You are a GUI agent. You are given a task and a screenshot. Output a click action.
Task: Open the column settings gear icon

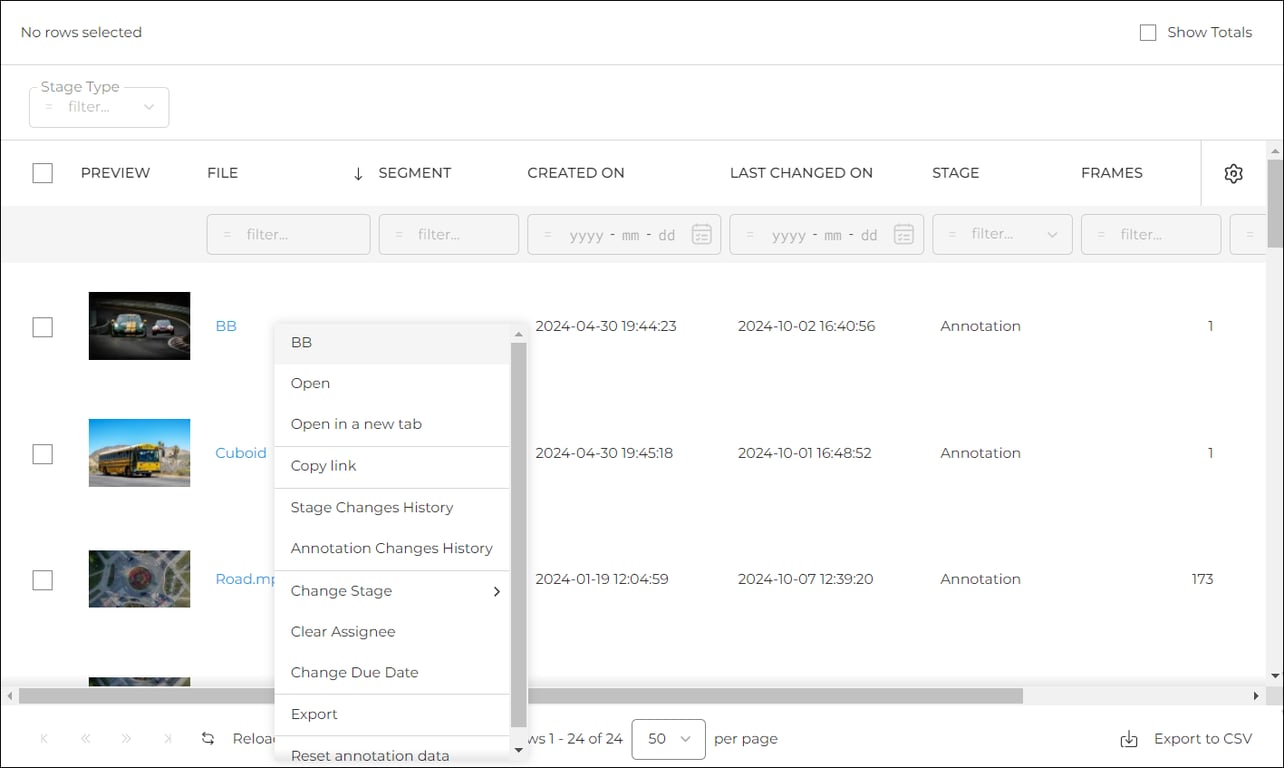(x=1233, y=173)
